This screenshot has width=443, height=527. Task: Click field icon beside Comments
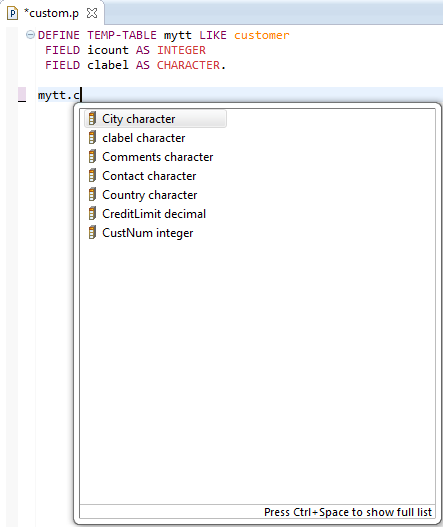pos(92,157)
